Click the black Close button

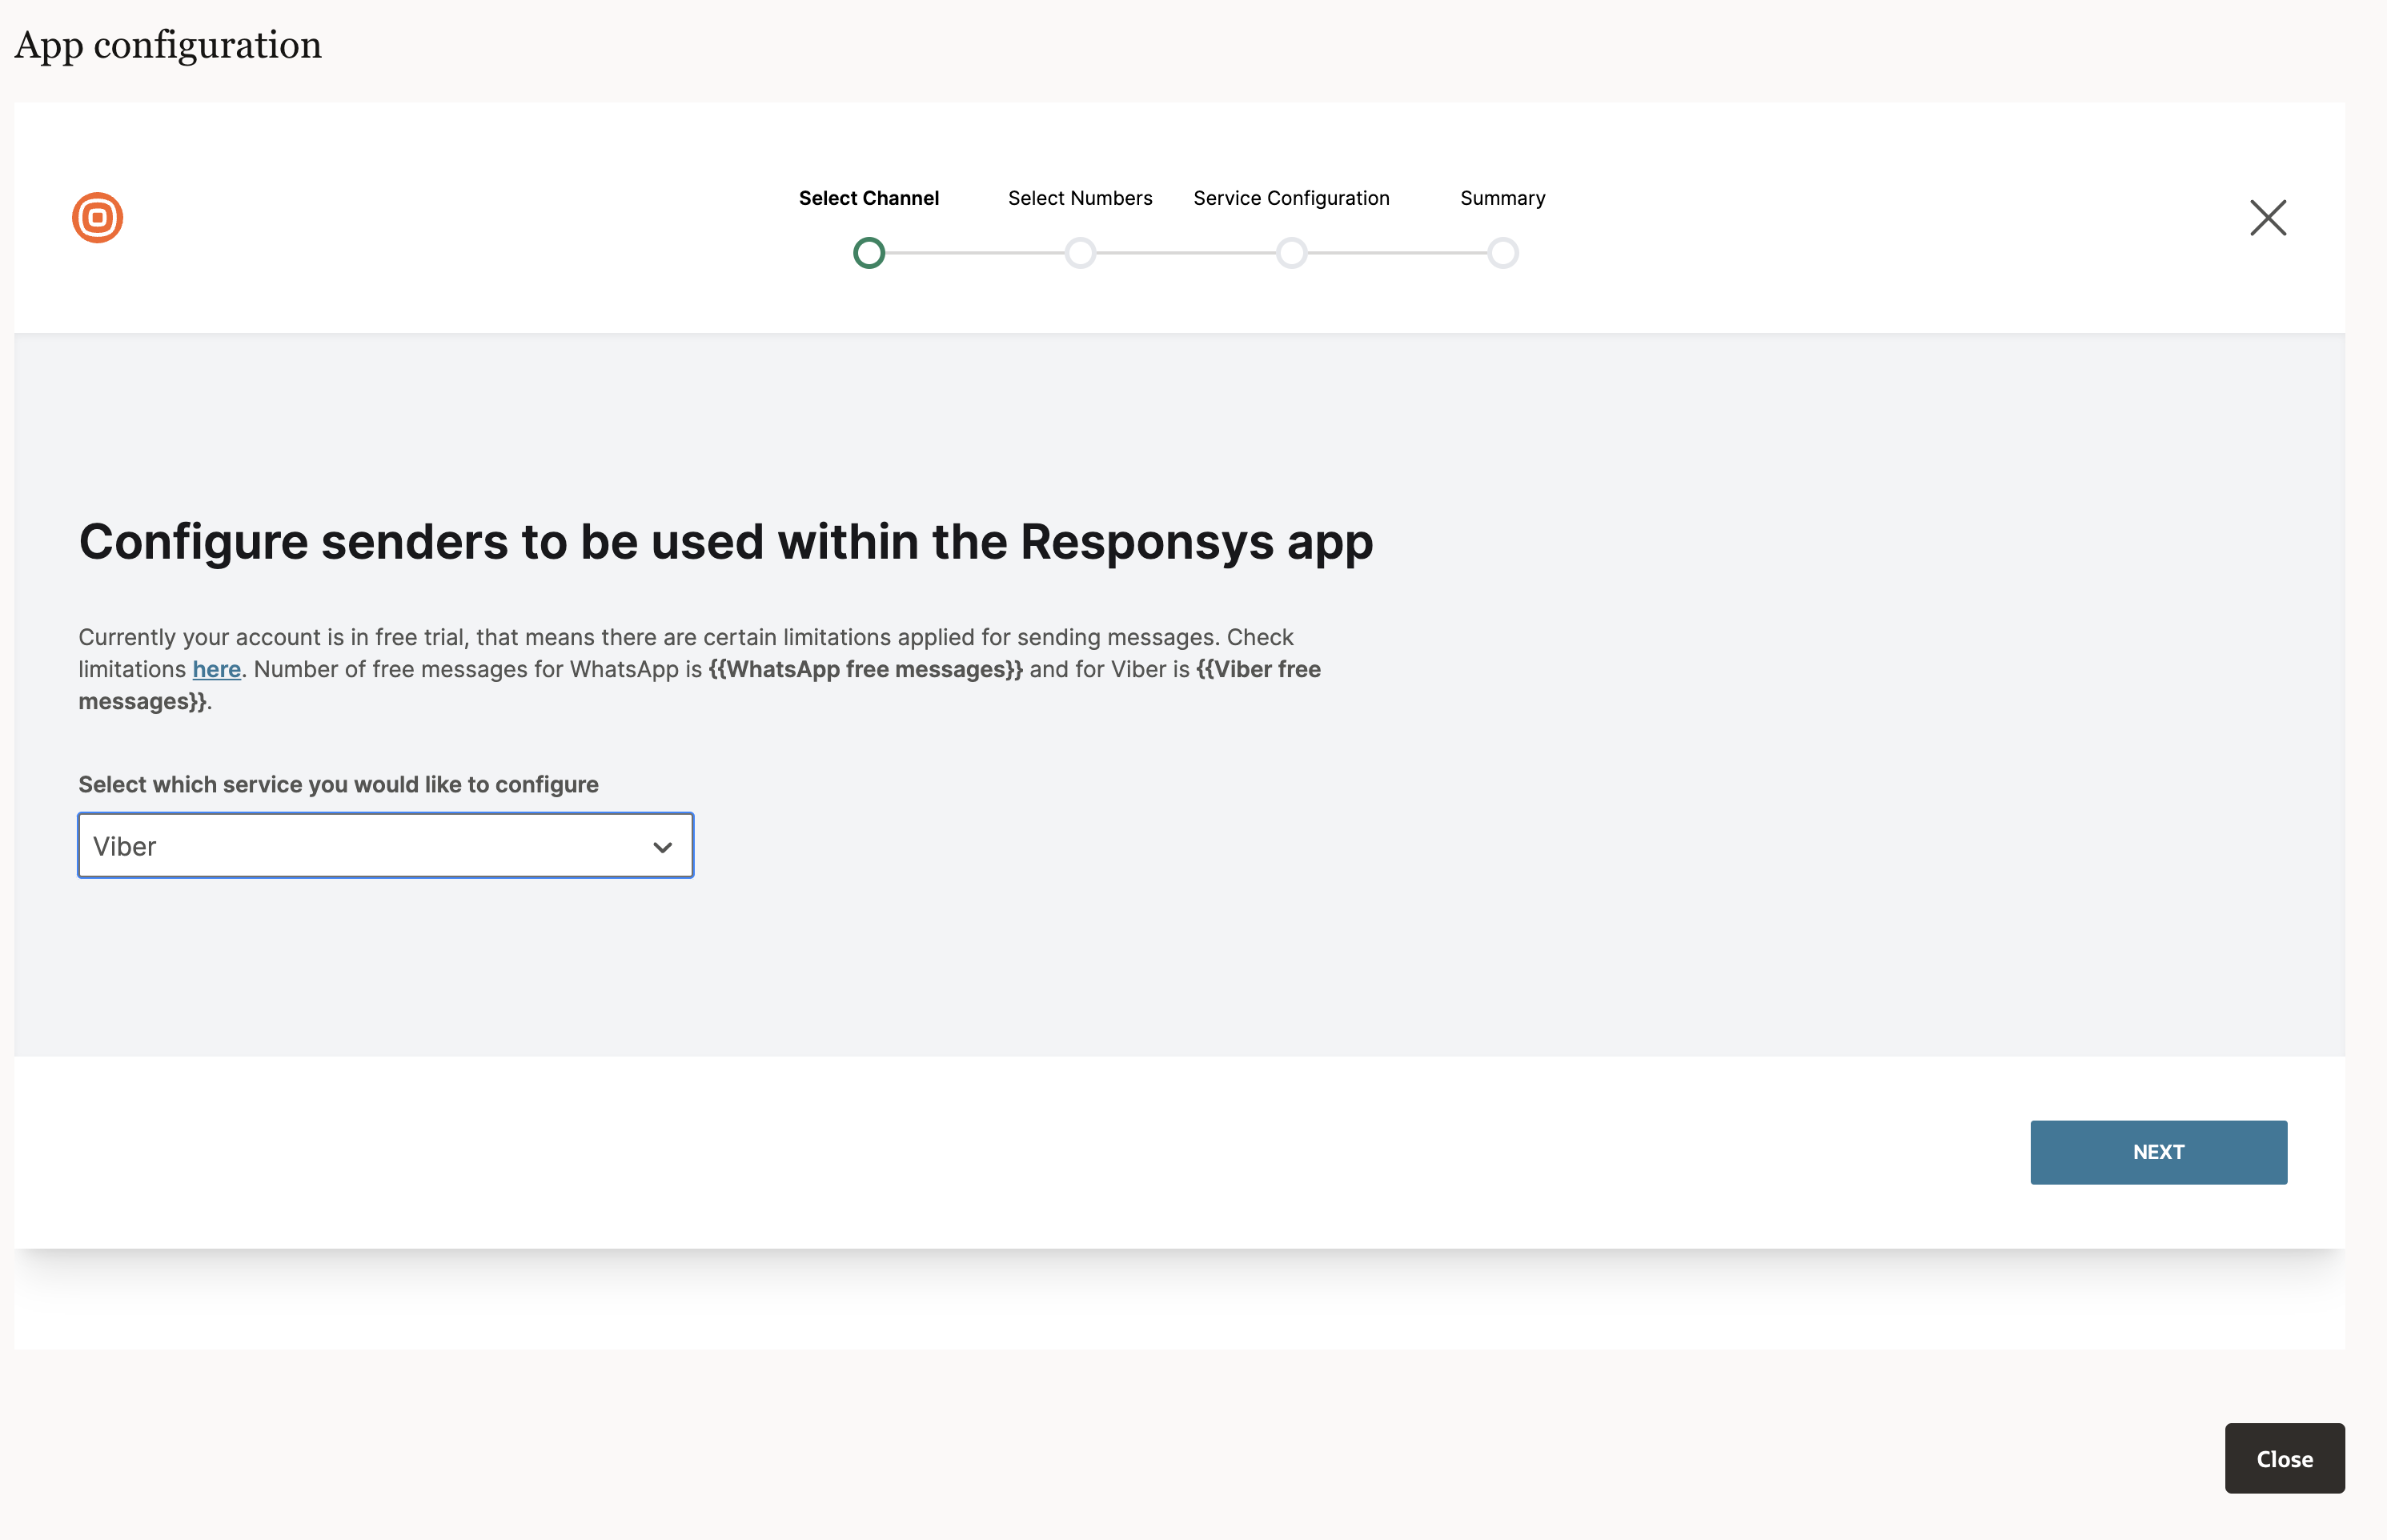click(x=2283, y=1458)
